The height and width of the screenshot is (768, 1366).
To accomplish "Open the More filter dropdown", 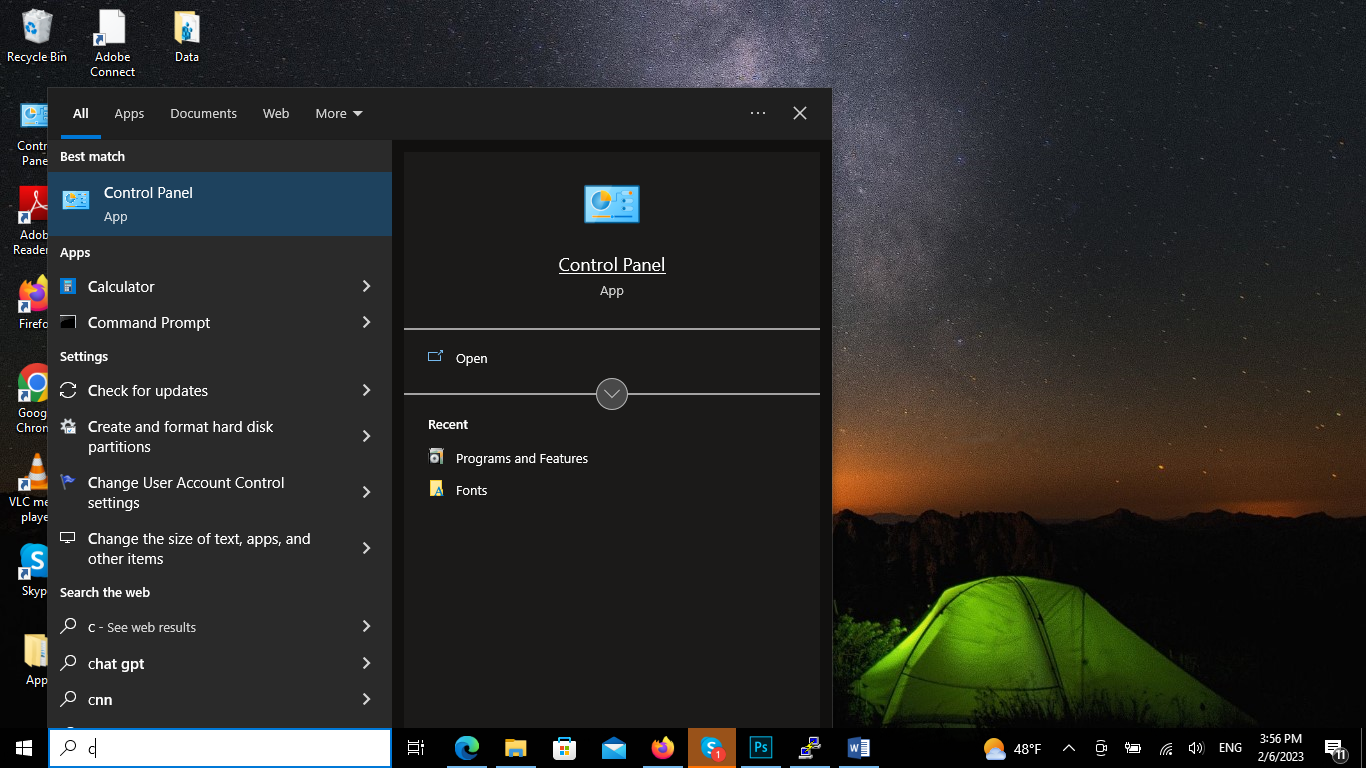I will click(x=339, y=113).
